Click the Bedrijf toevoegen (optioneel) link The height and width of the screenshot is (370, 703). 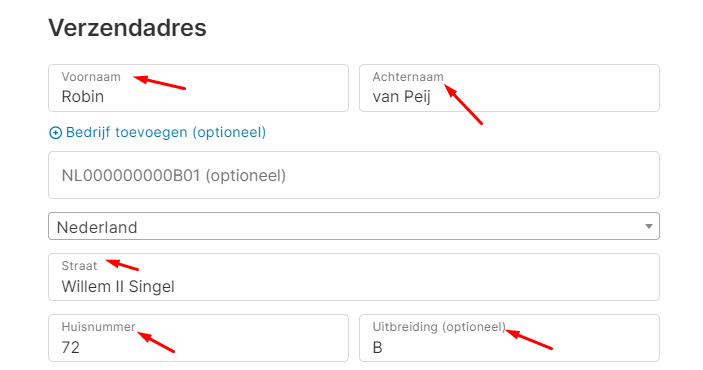157,132
